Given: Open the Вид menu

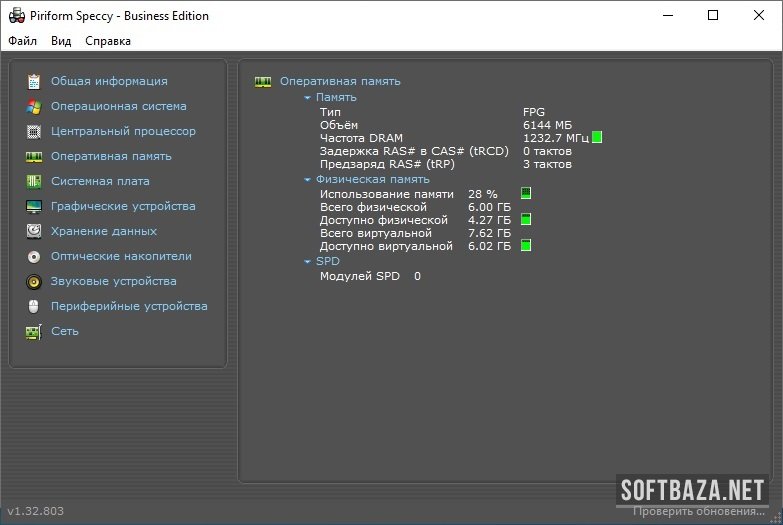Looking at the screenshot, I should pyautogui.click(x=61, y=41).
